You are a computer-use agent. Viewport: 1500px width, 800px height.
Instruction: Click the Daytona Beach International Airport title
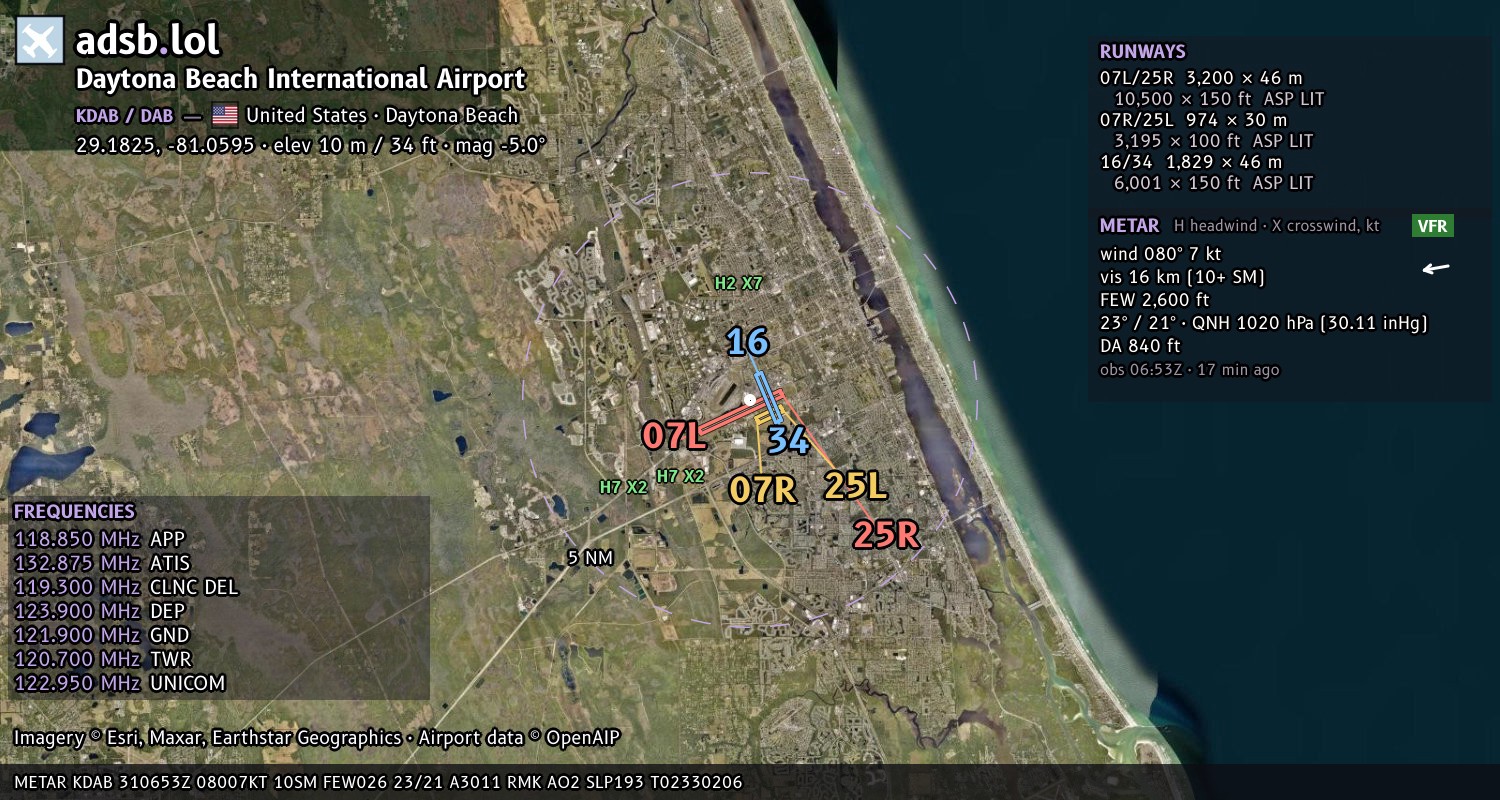tap(300, 79)
